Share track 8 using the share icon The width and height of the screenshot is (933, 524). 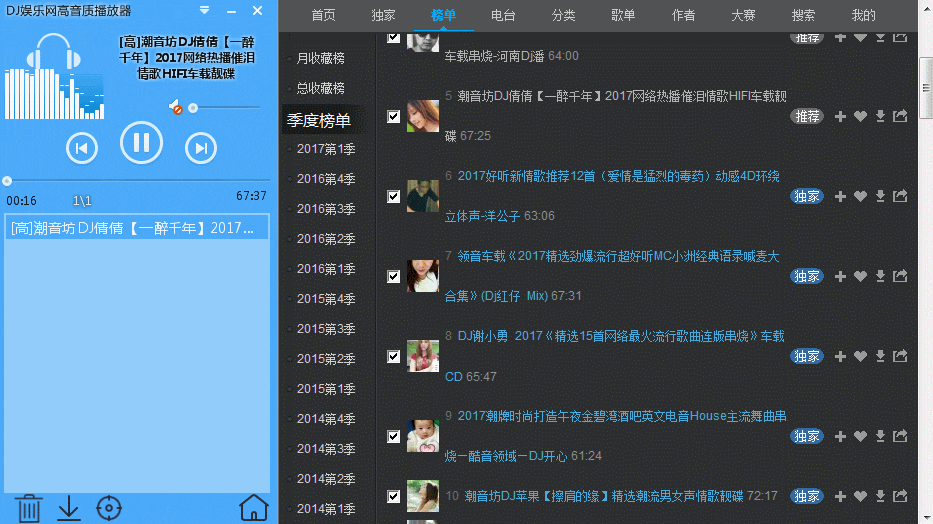[x=900, y=356]
